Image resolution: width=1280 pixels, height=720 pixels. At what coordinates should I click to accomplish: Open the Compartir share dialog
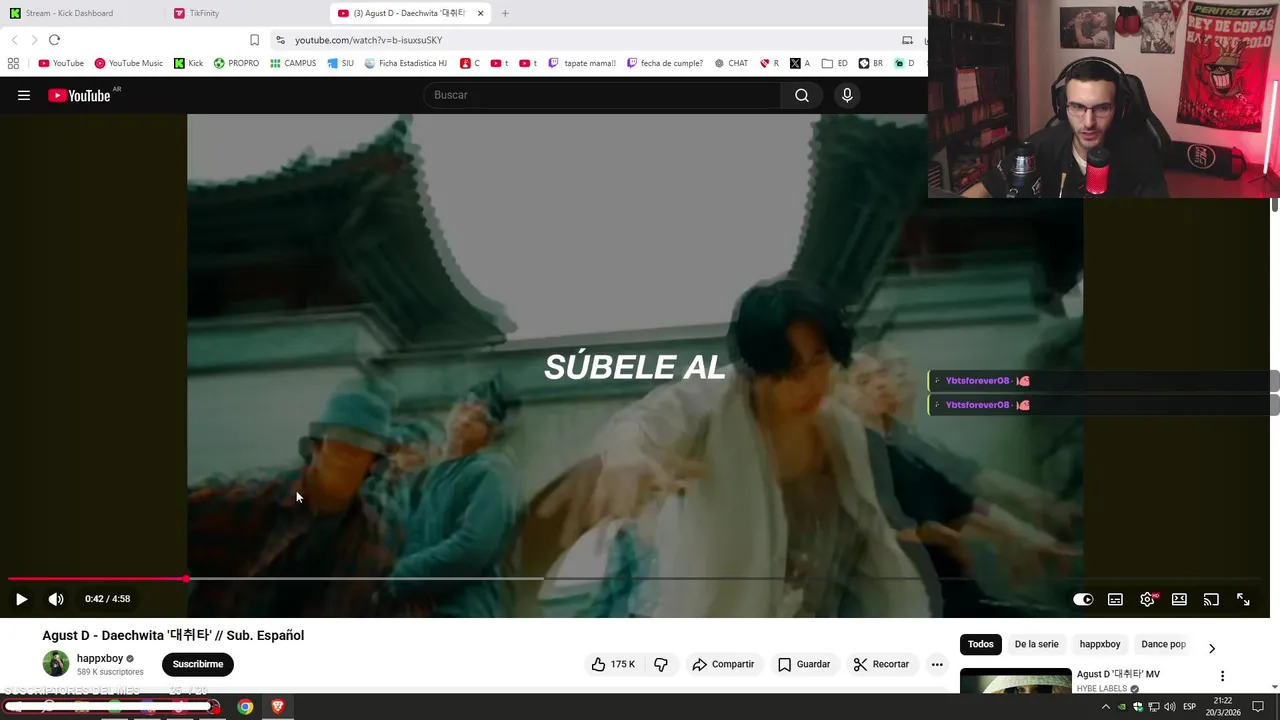click(x=723, y=664)
